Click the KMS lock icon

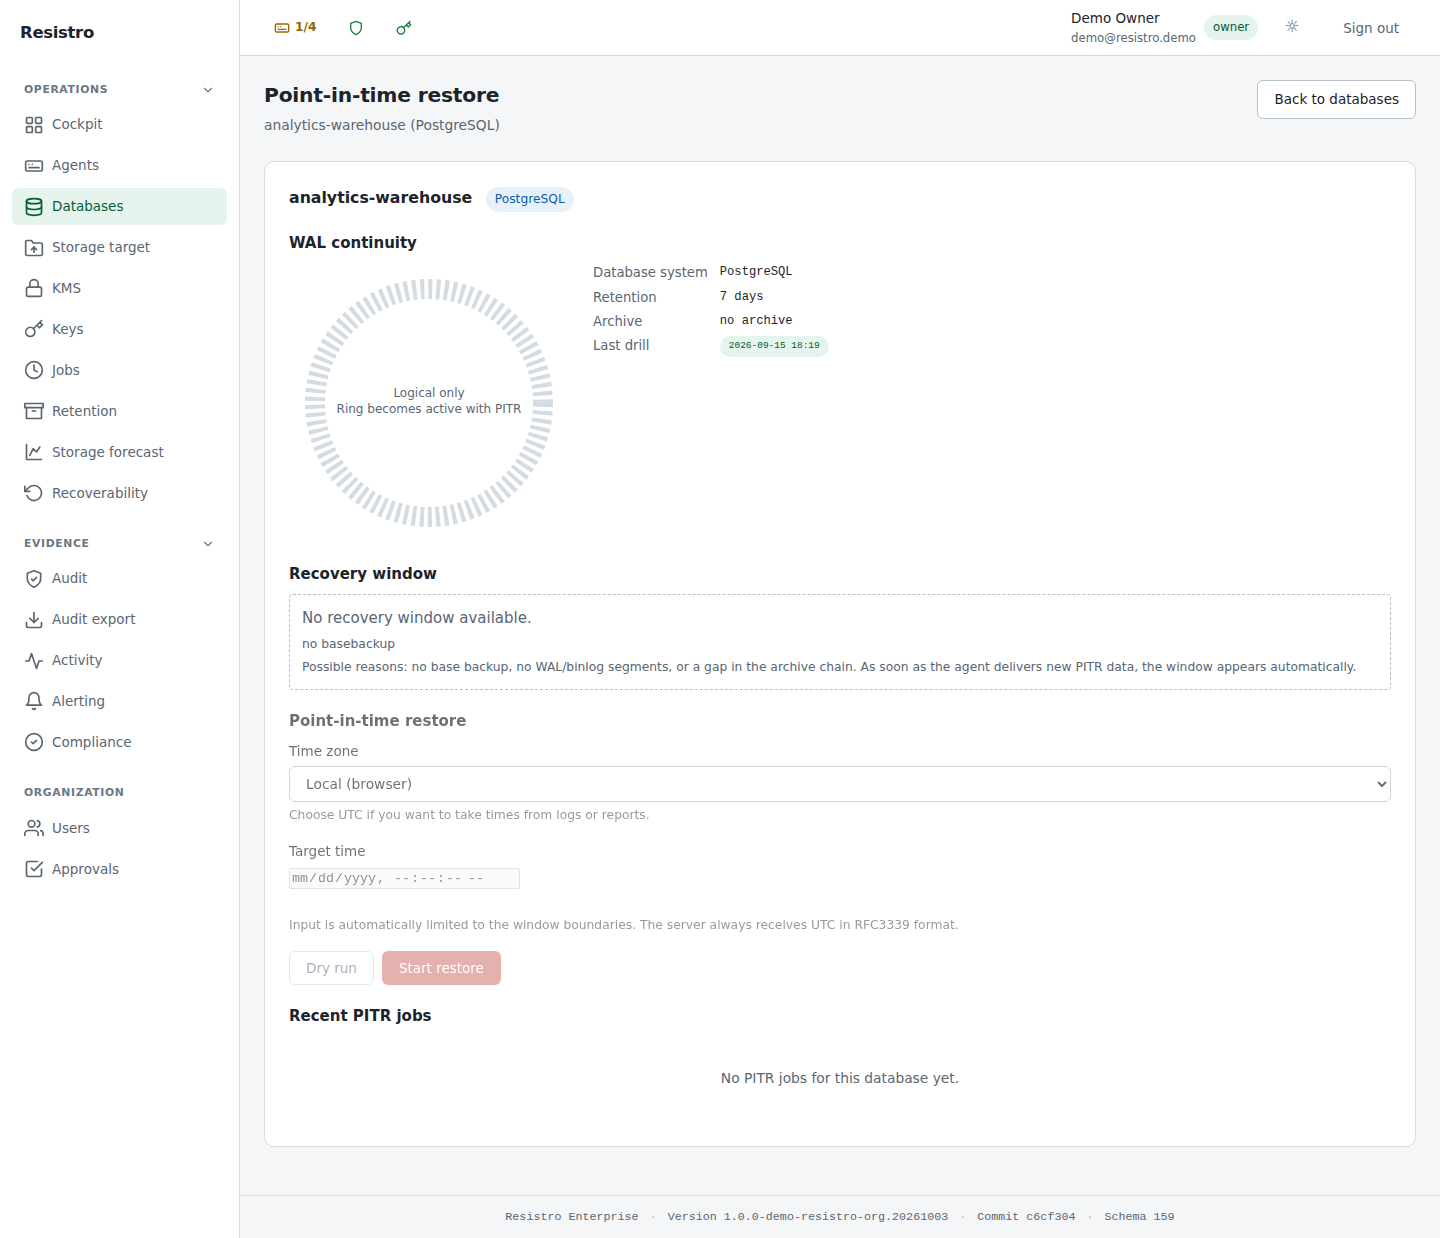click(x=34, y=289)
